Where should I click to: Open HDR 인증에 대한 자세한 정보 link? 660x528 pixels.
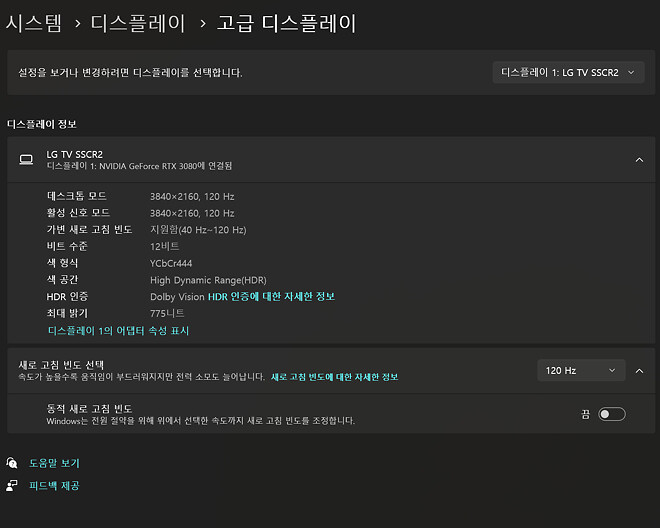tap(271, 296)
